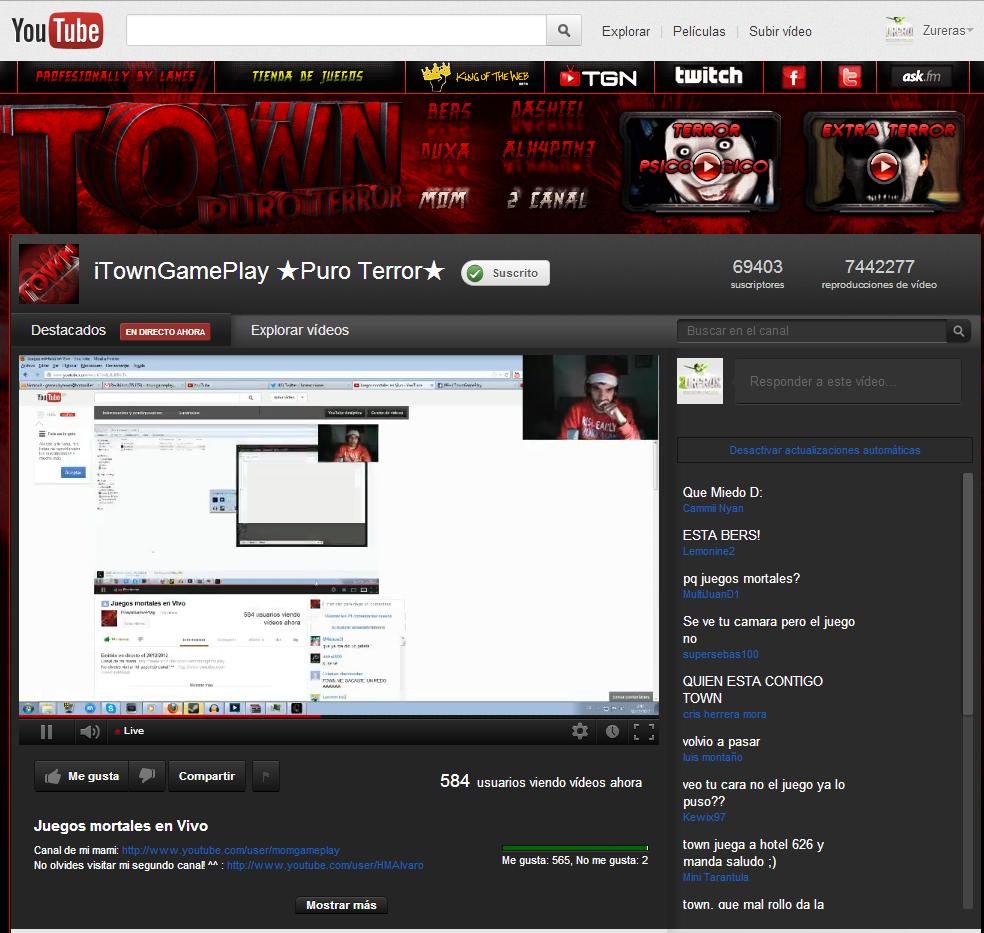Open the Twitter icon in banner
The height and width of the screenshot is (933, 984).
point(850,77)
